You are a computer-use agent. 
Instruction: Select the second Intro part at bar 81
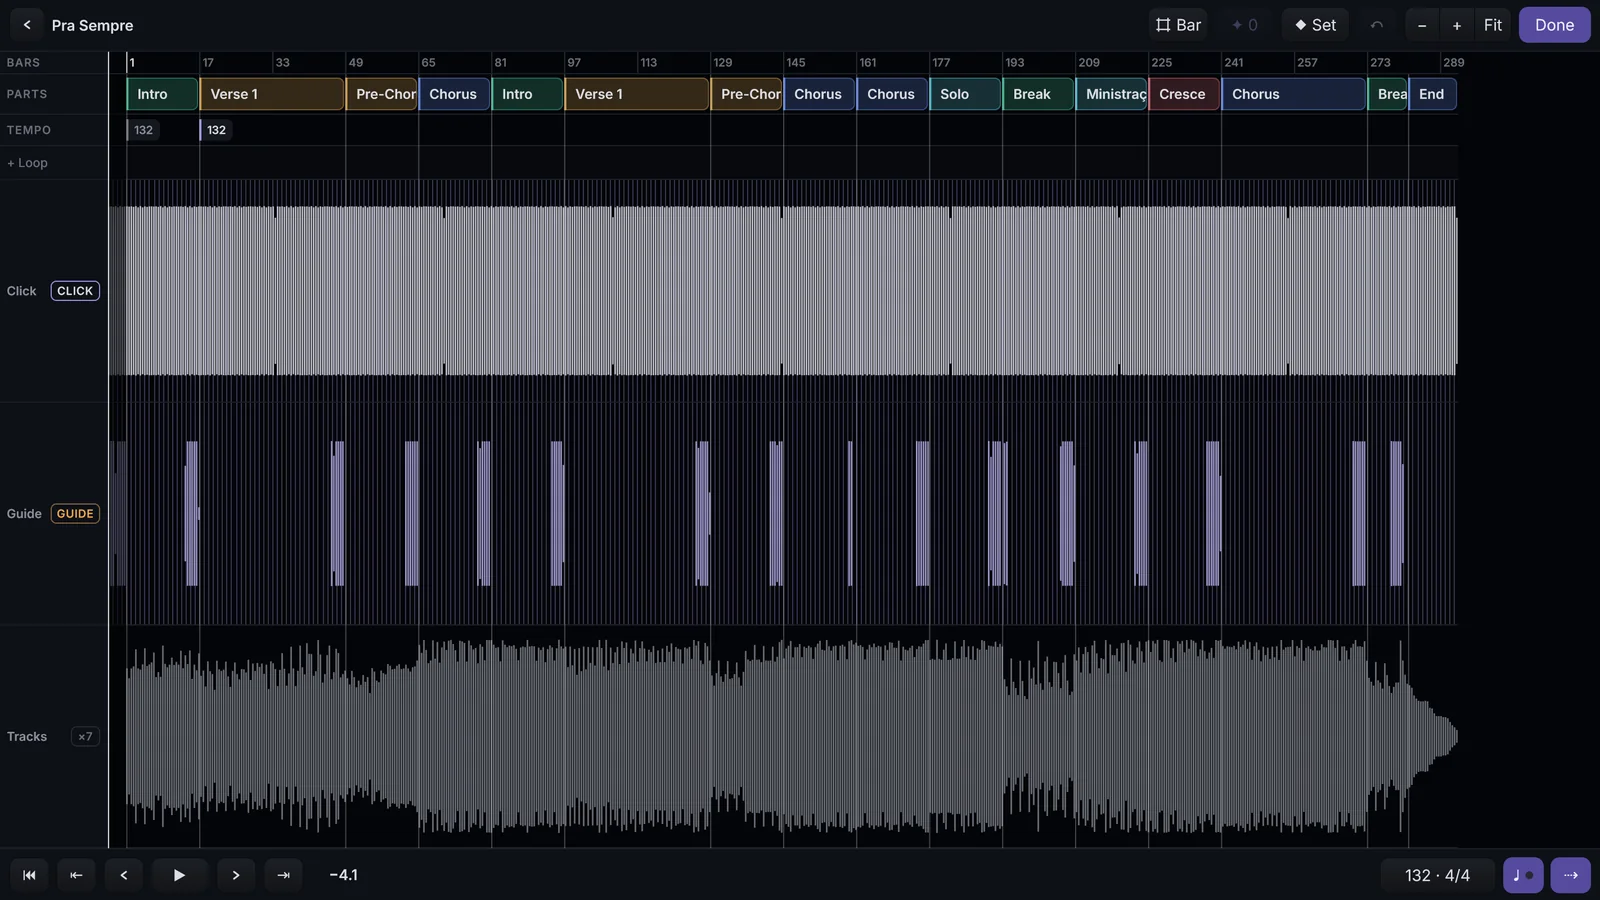click(x=527, y=94)
